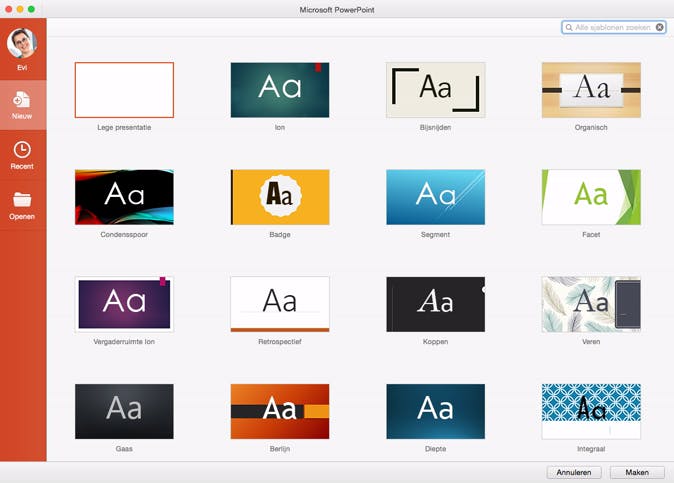Image resolution: width=674 pixels, height=483 pixels.
Task: Click the Vergaderruimte Ion label
Action: click(x=124, y=342)
